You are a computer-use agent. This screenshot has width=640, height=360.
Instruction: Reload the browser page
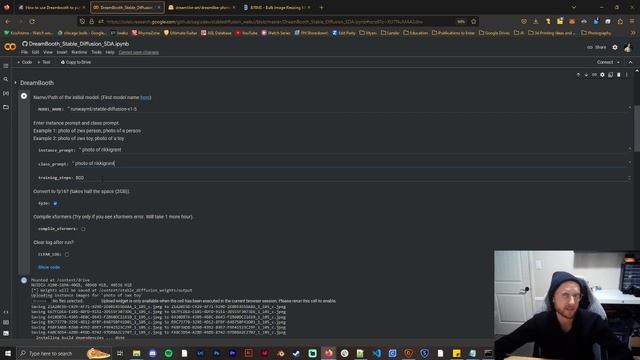(x=32, y=21)
